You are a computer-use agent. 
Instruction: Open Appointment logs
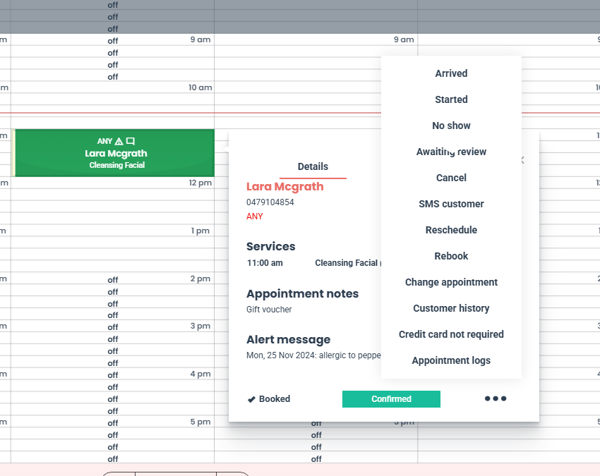point(451,360)
